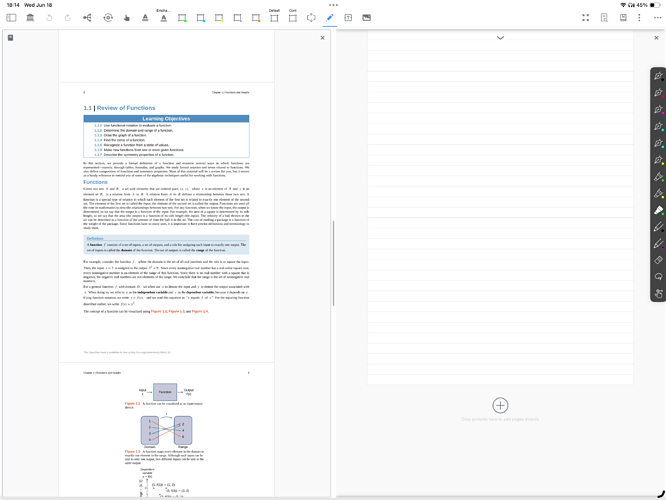Select rectangle excerpt tool with green dot
The image size is (666, 500).
tap(182, 18)
